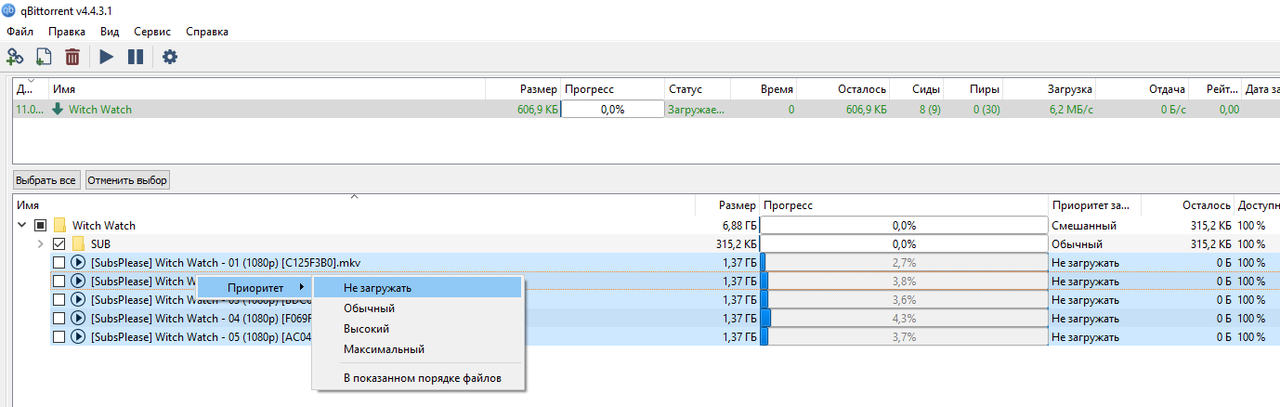Image resolution: width=1280 pixels, height=407 pixels.
Task: Sort torrents by Загрузка column header
Action: click(1052, 89)
